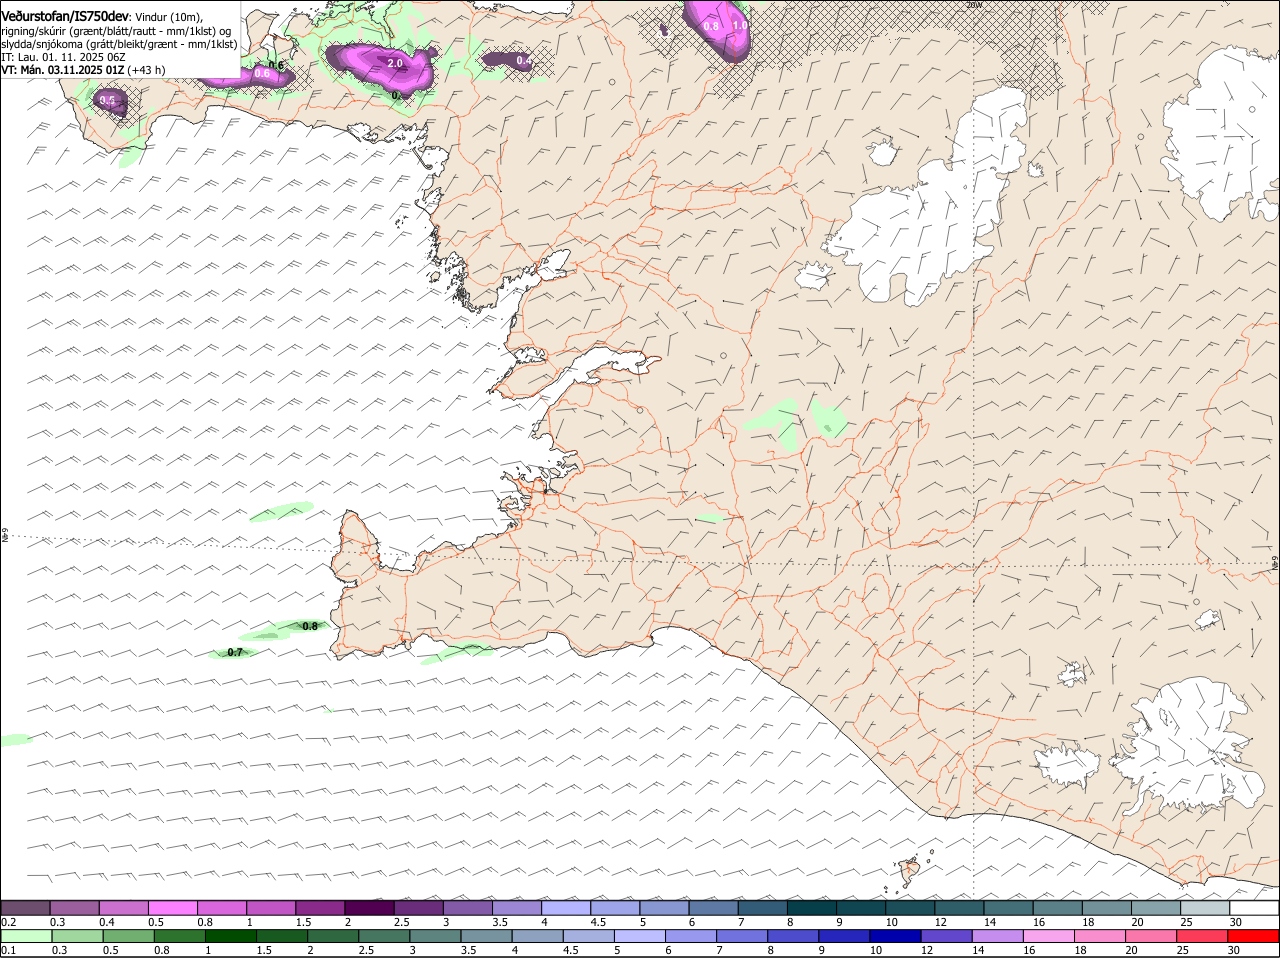1280x958 pixels.
Task: Click the black 0.8 label on the green rain streak
Action: pos(310,626)
